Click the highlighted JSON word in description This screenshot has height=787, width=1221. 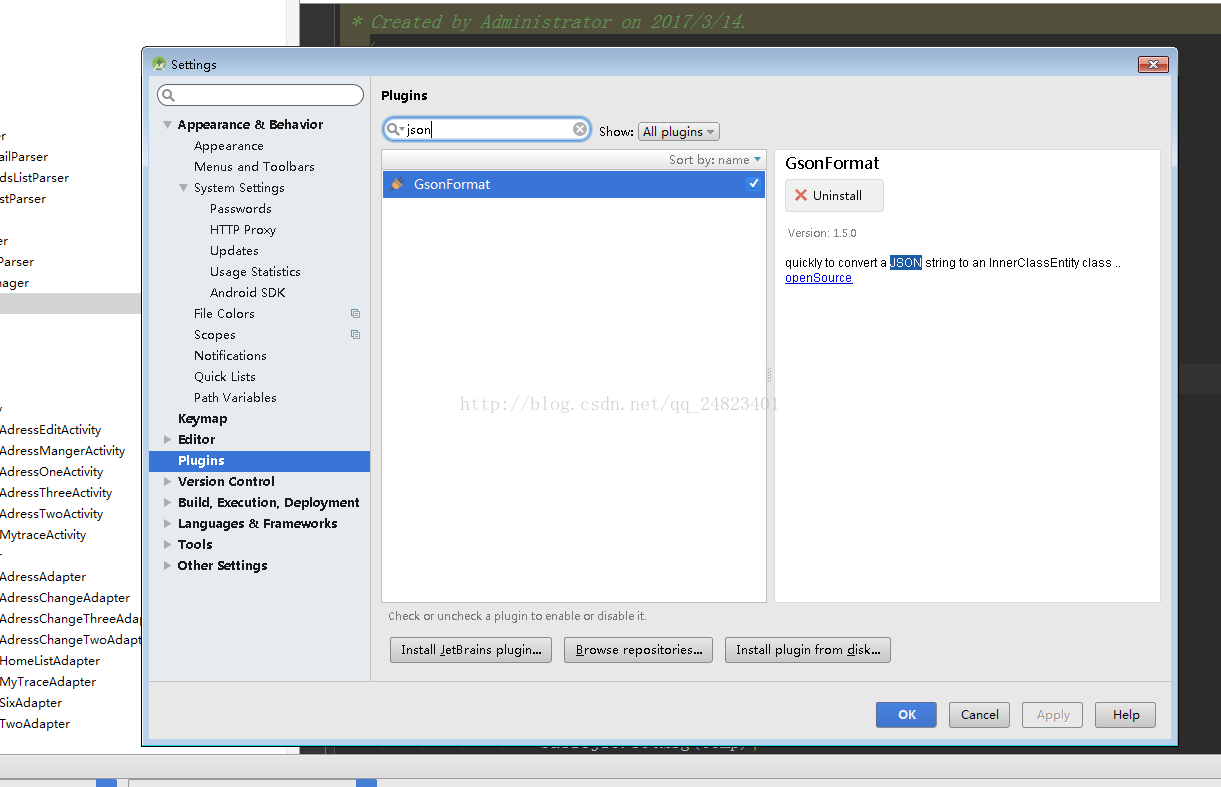click(x=905, y=263)
